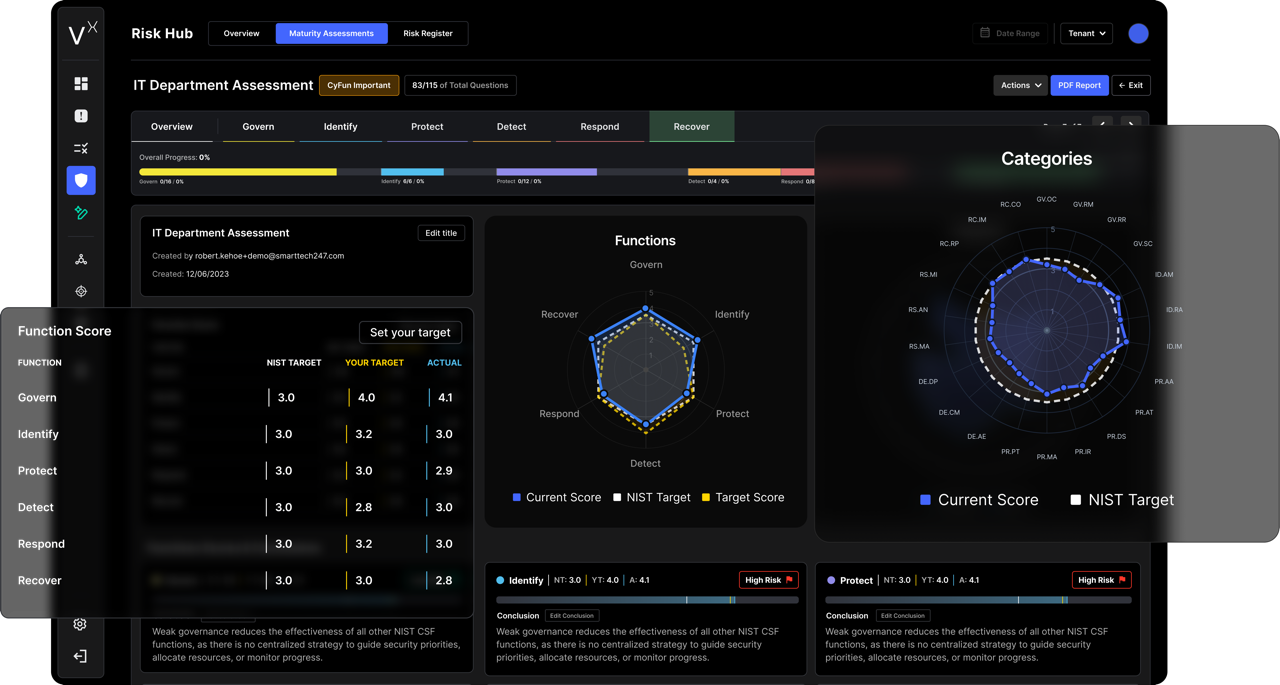The height and width of the screenshot is (685, 1280).
Task: Click Overall Progress: 0% label
Action: click(174, 157)
